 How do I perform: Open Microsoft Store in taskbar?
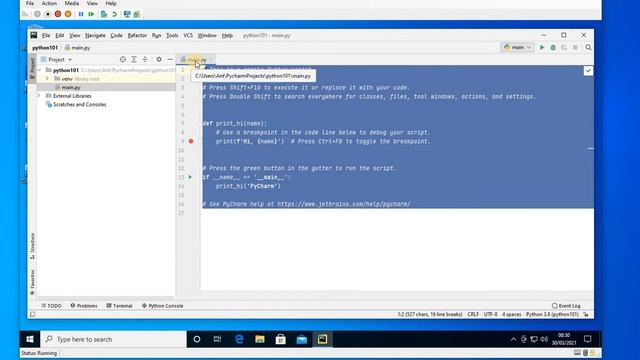(x=281, y=339)
